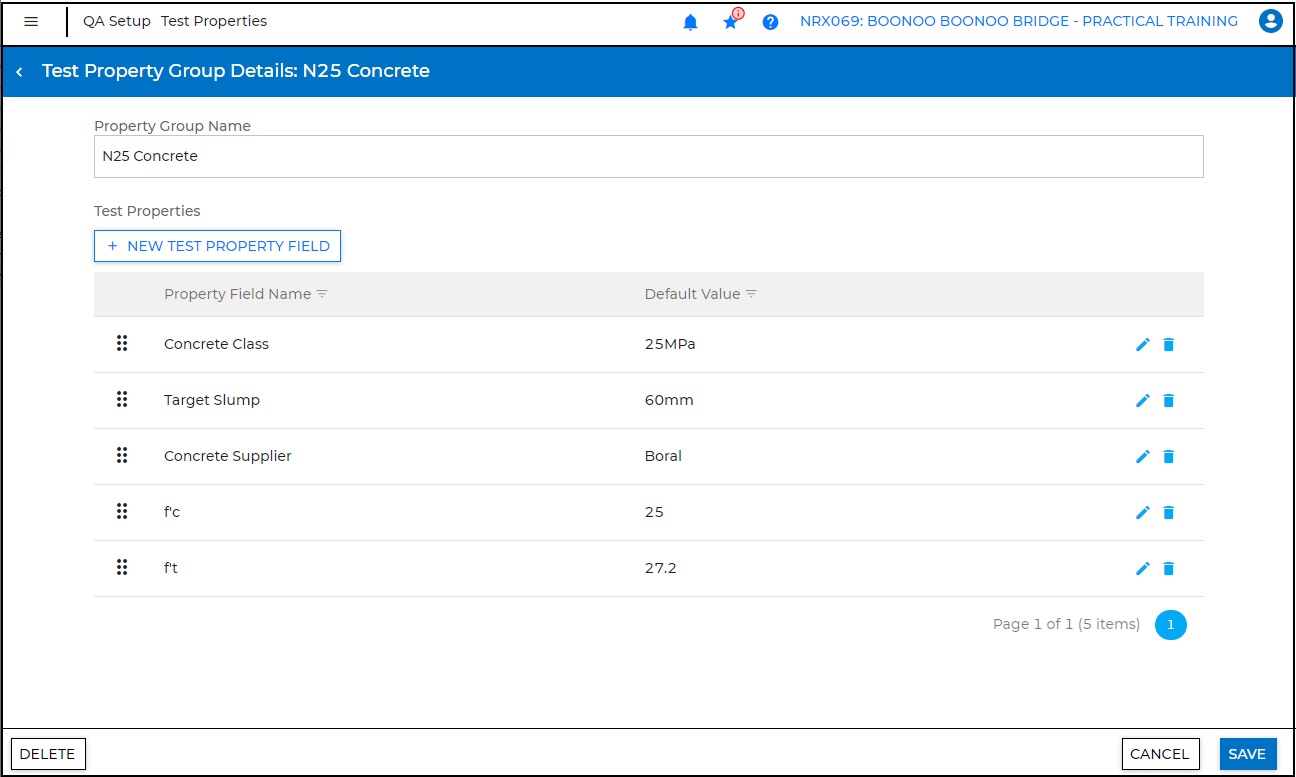Open the user account profile icon
This screenshot has width=1296, height=777.
(1270, 21)
